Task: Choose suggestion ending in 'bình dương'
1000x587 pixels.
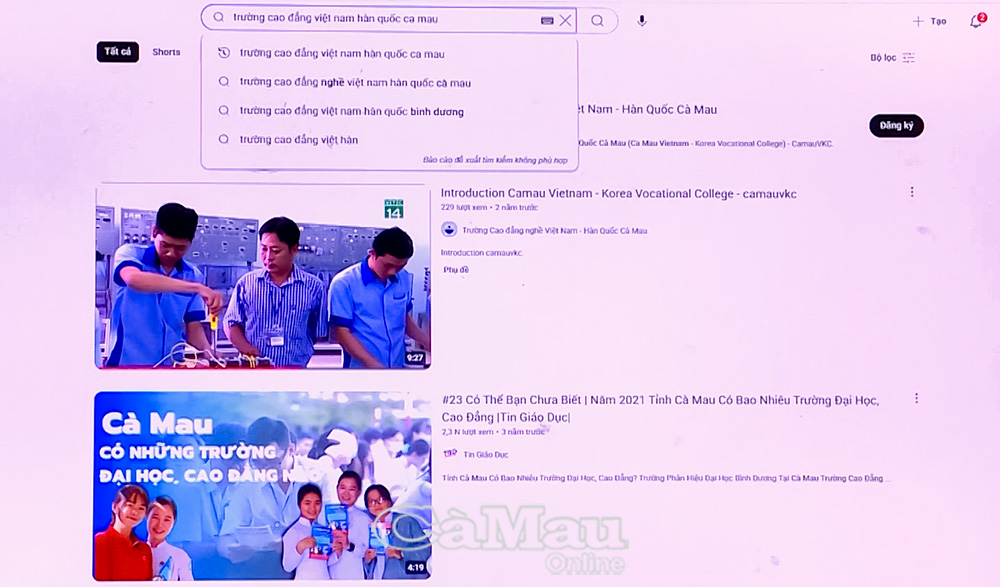Action: pyautogui.click(x=390, y=111)
